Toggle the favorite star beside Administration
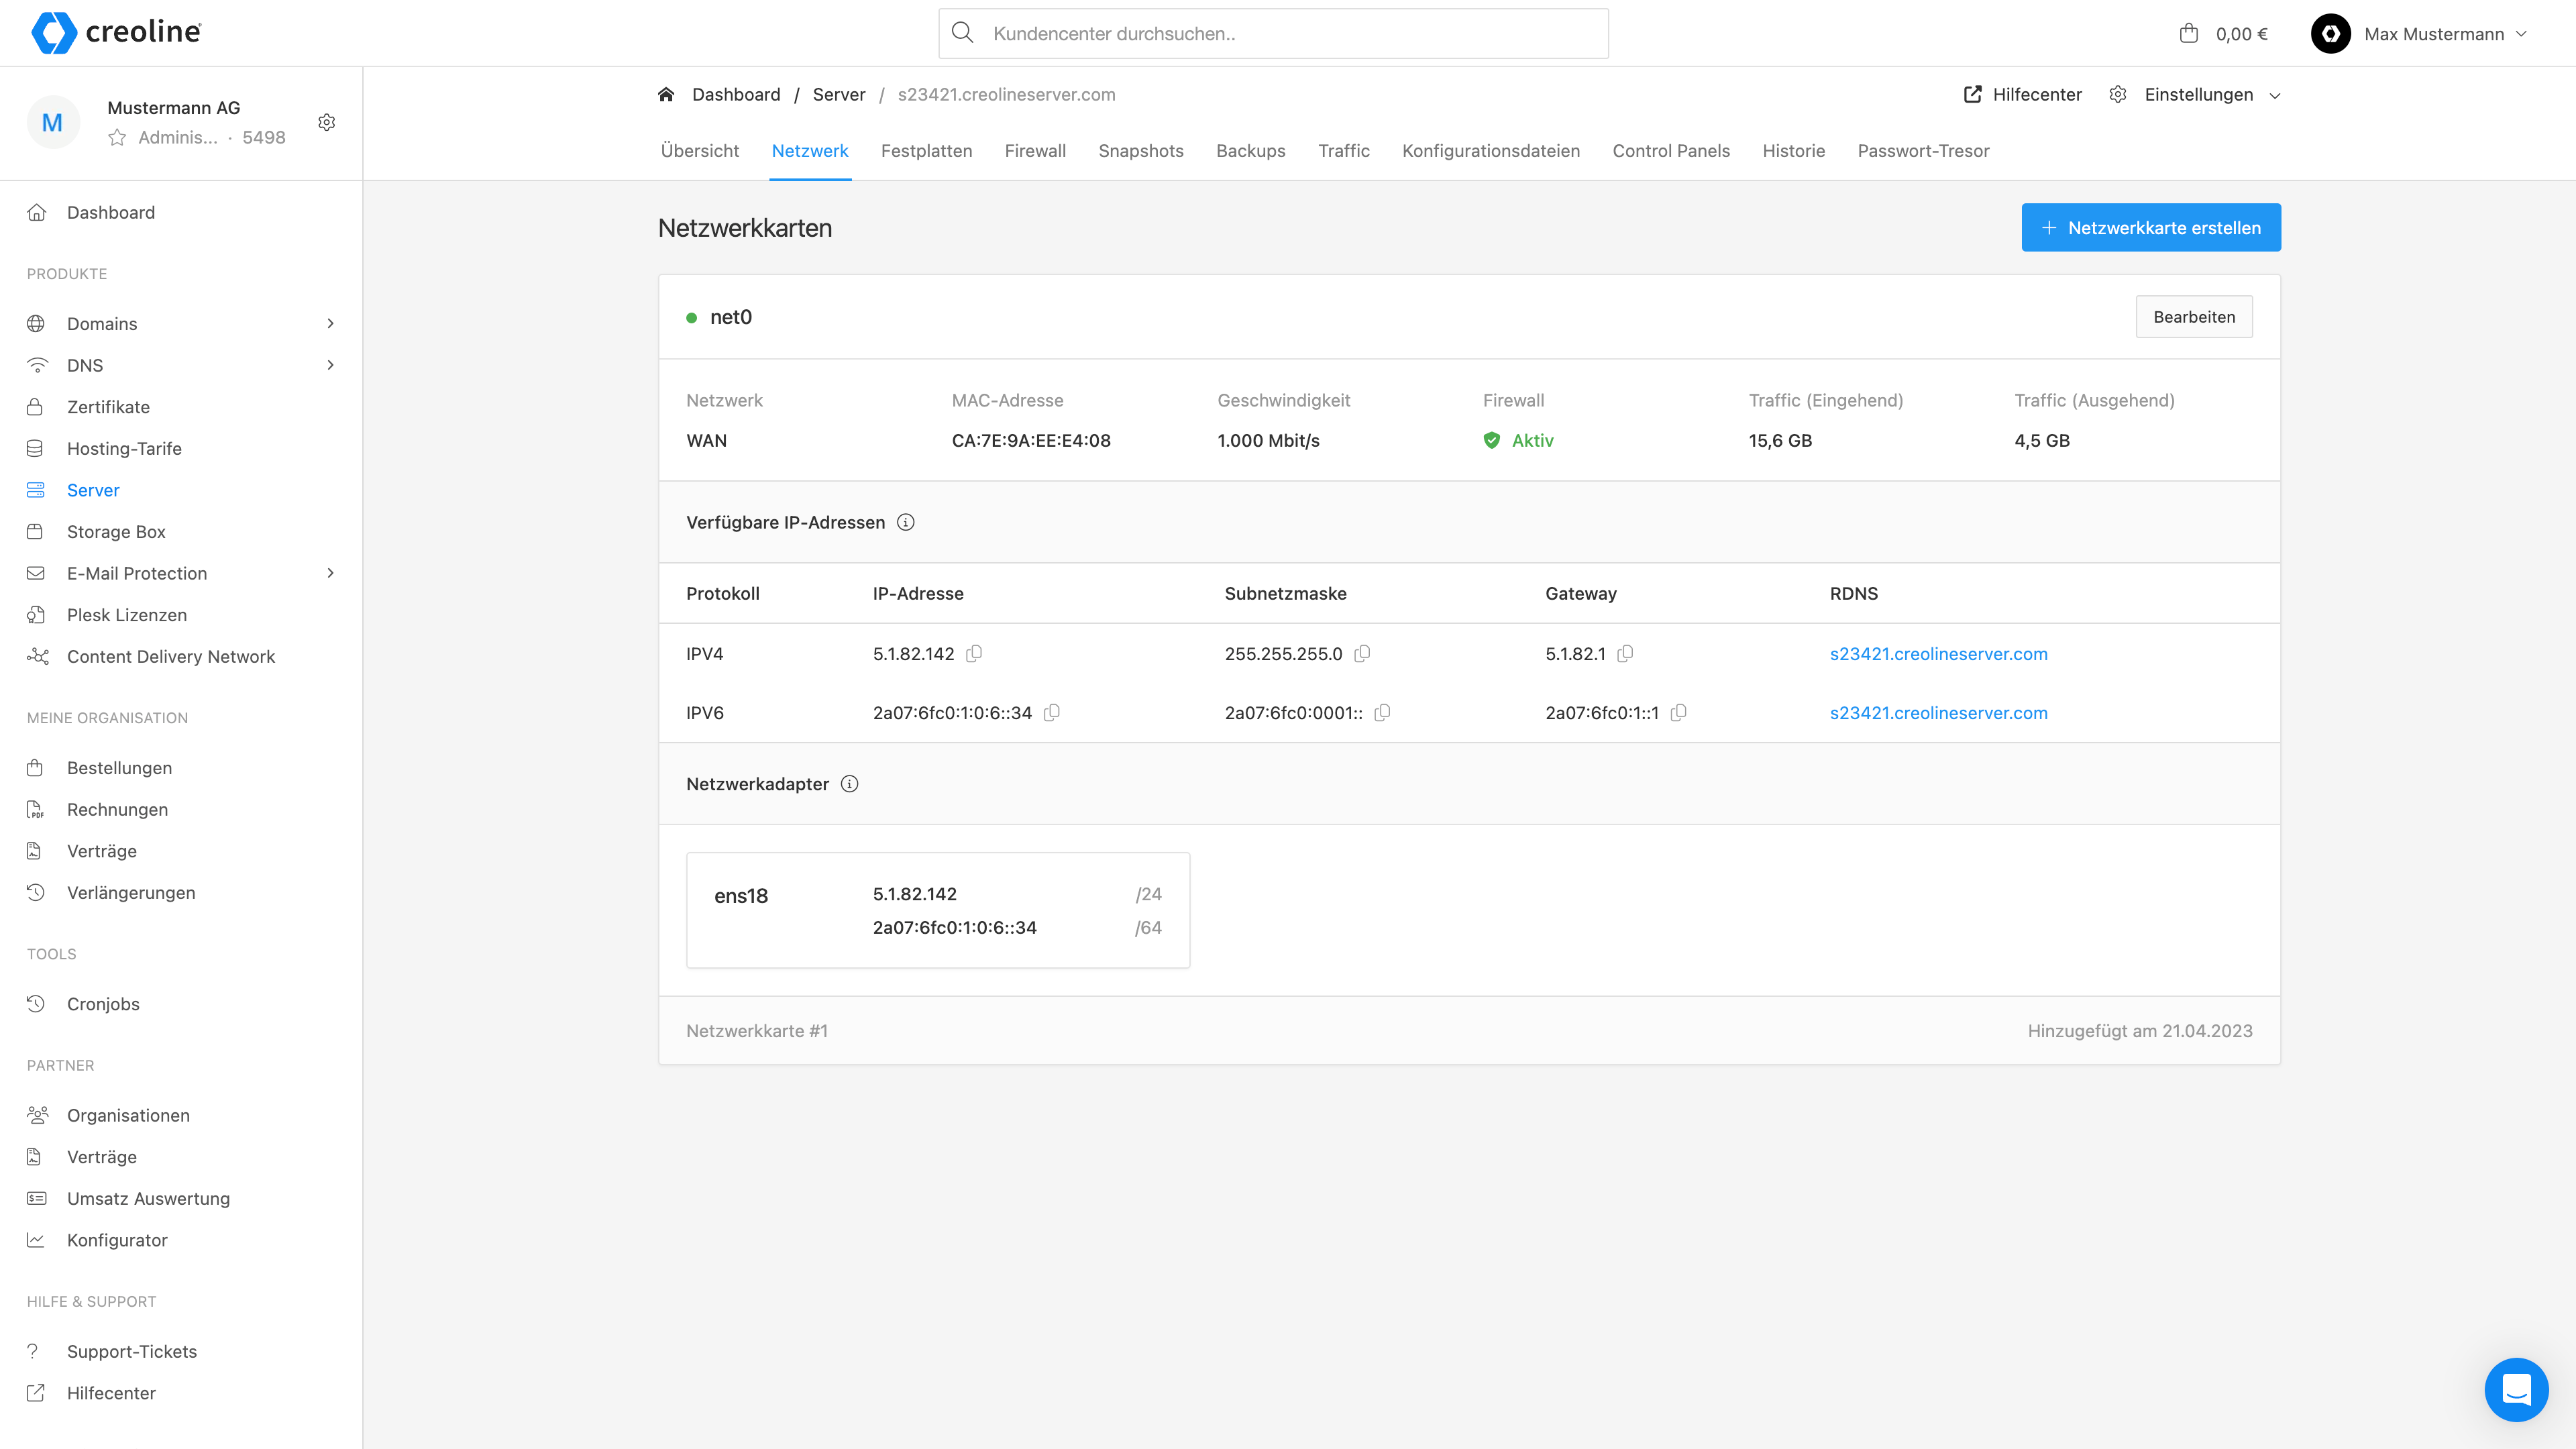The image size is (2576, 1449). pyautogui.click(x=116, y=137)
